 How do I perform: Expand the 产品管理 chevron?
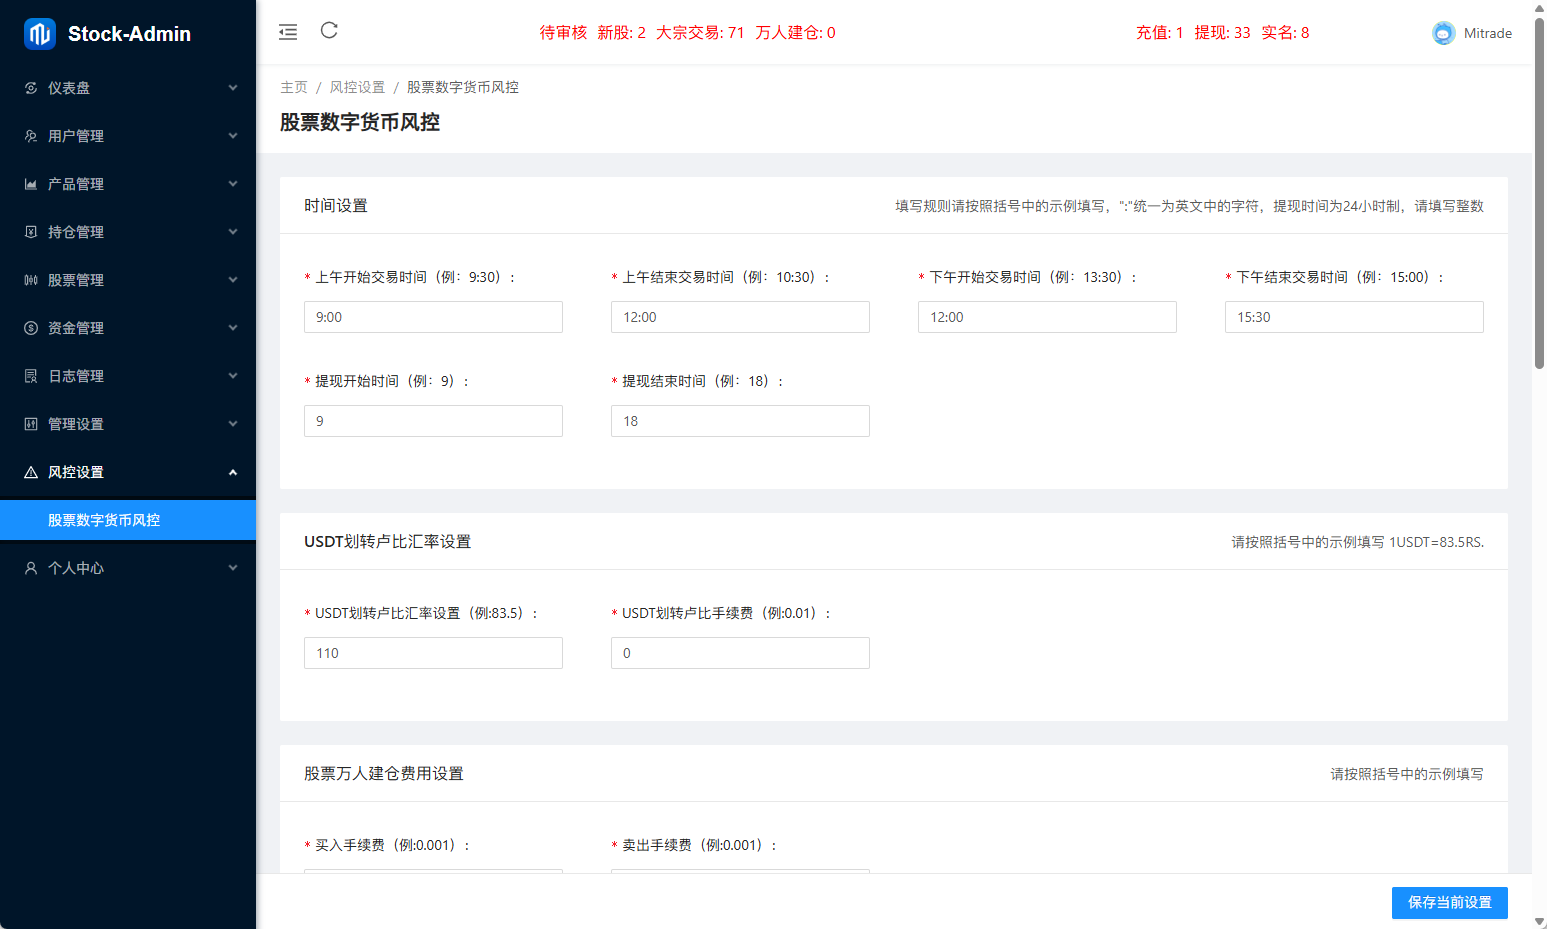click(x=233, y=184)
